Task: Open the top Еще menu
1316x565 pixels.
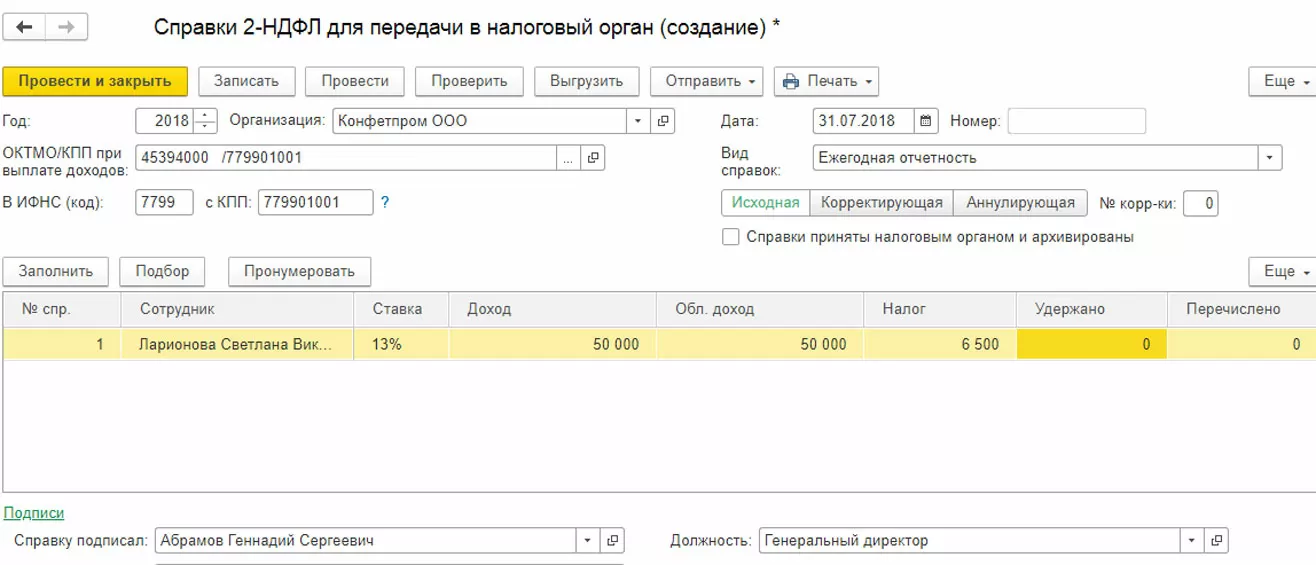Action: [1284, 81]
